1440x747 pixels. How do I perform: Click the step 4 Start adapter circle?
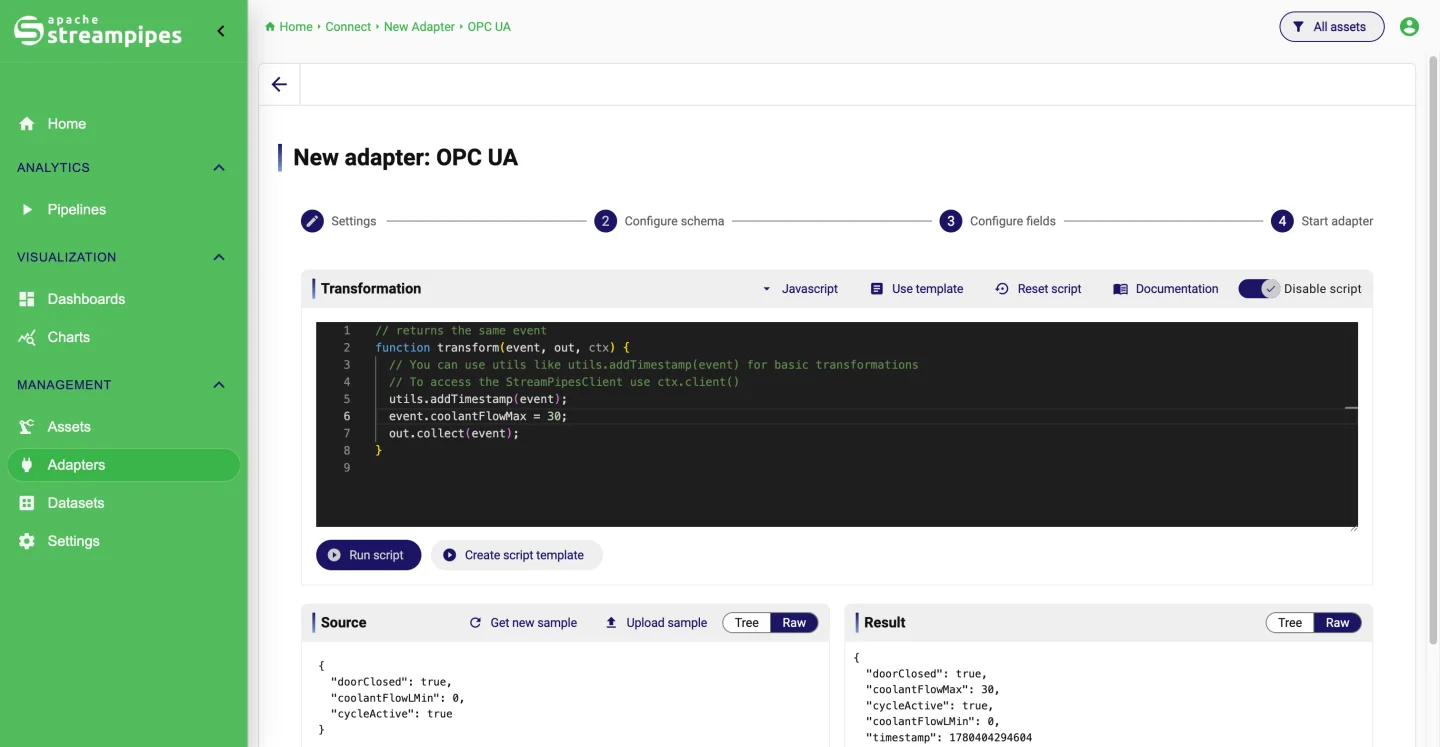[x=1282, y=221]
